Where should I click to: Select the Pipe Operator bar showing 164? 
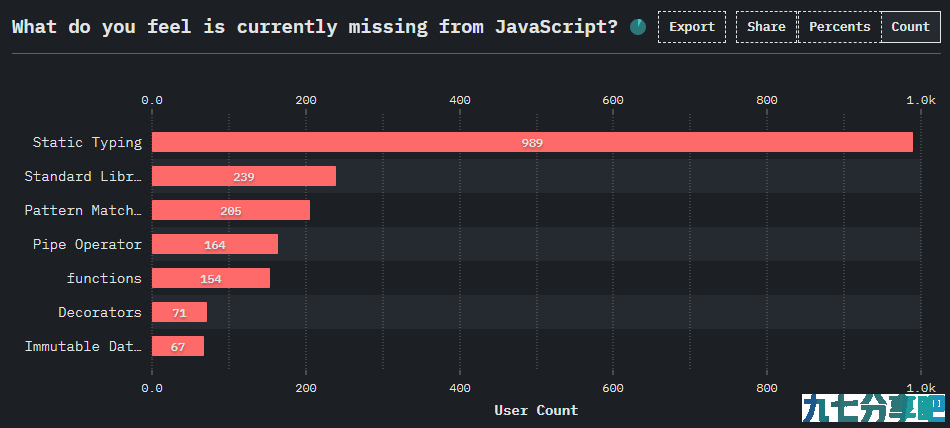[x=215, y=244]
